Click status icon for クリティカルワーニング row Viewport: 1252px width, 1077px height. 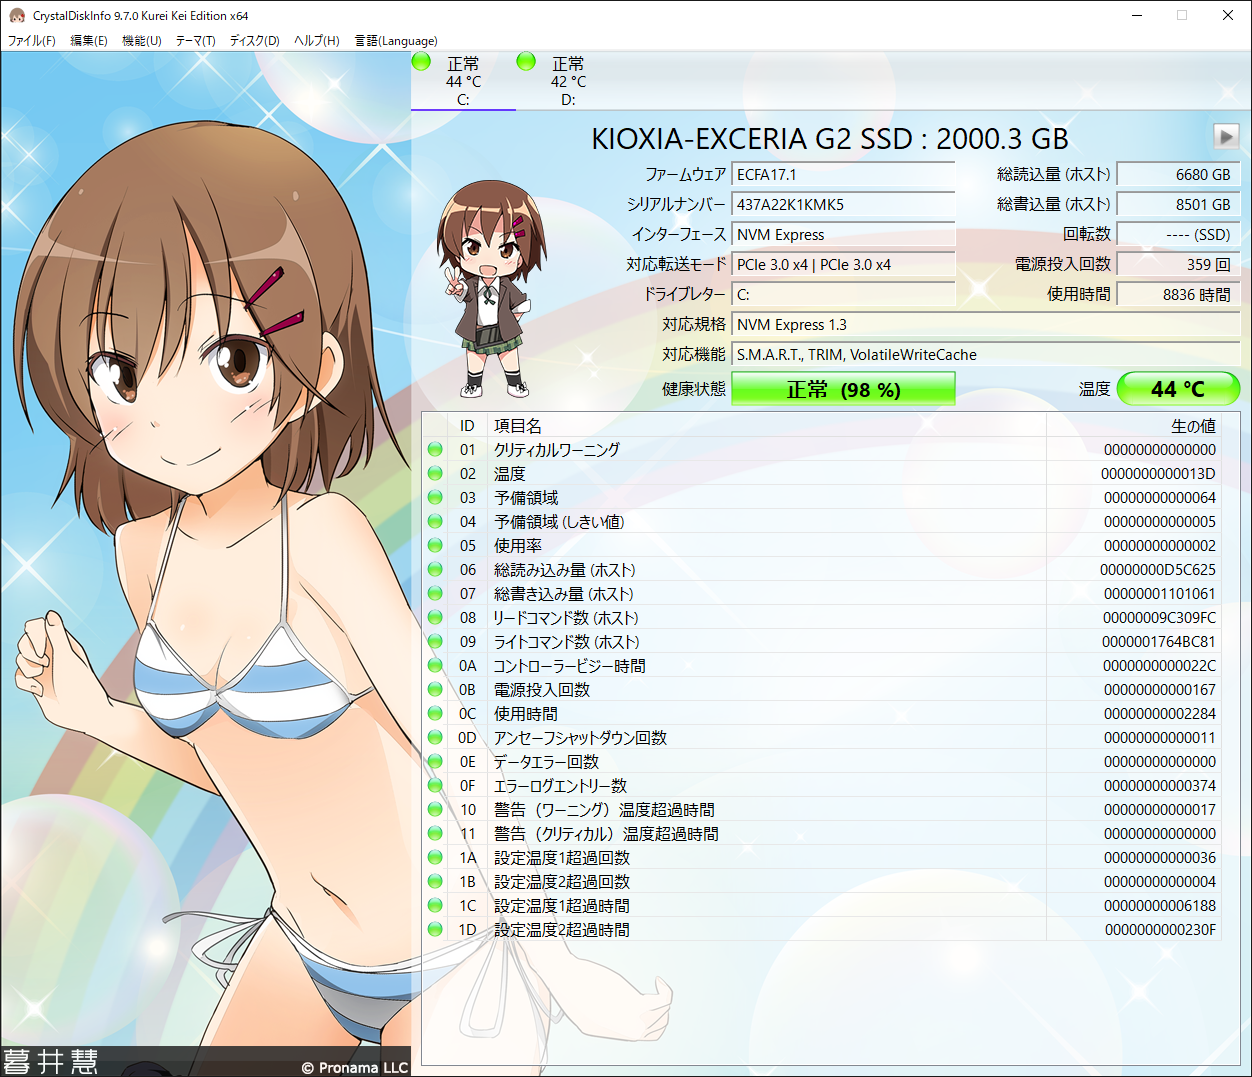click(x=435, y=449)
